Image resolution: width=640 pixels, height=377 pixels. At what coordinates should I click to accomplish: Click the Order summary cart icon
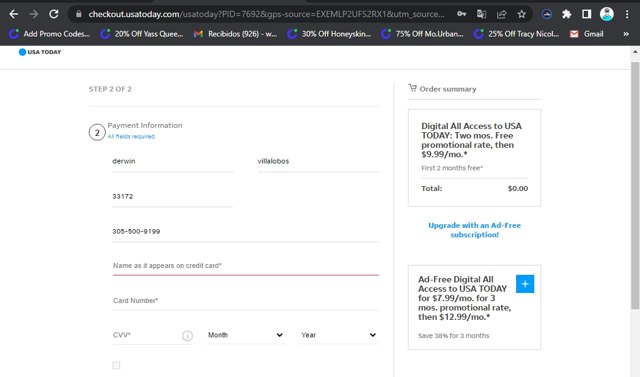tap(413, 88)
